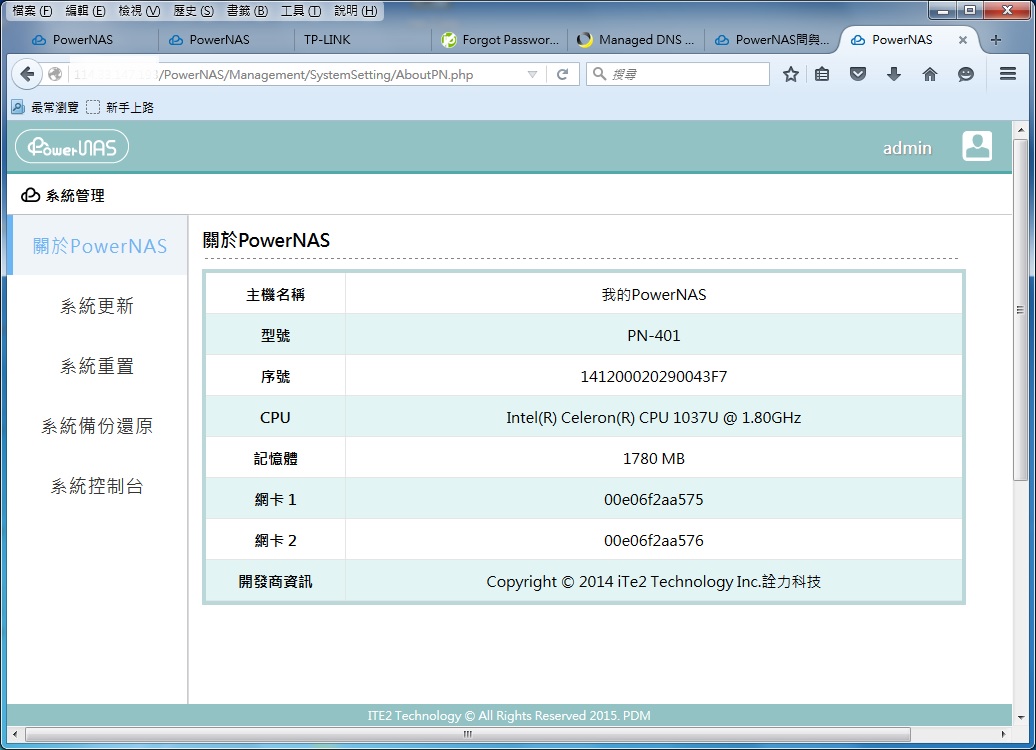Open the bookmarks list icon

[821, 74]
